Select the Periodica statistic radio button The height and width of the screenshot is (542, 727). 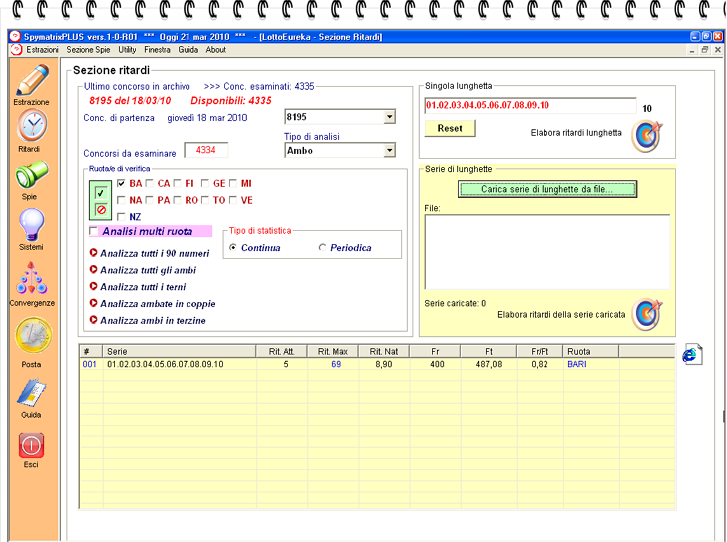tap(322, 248)
